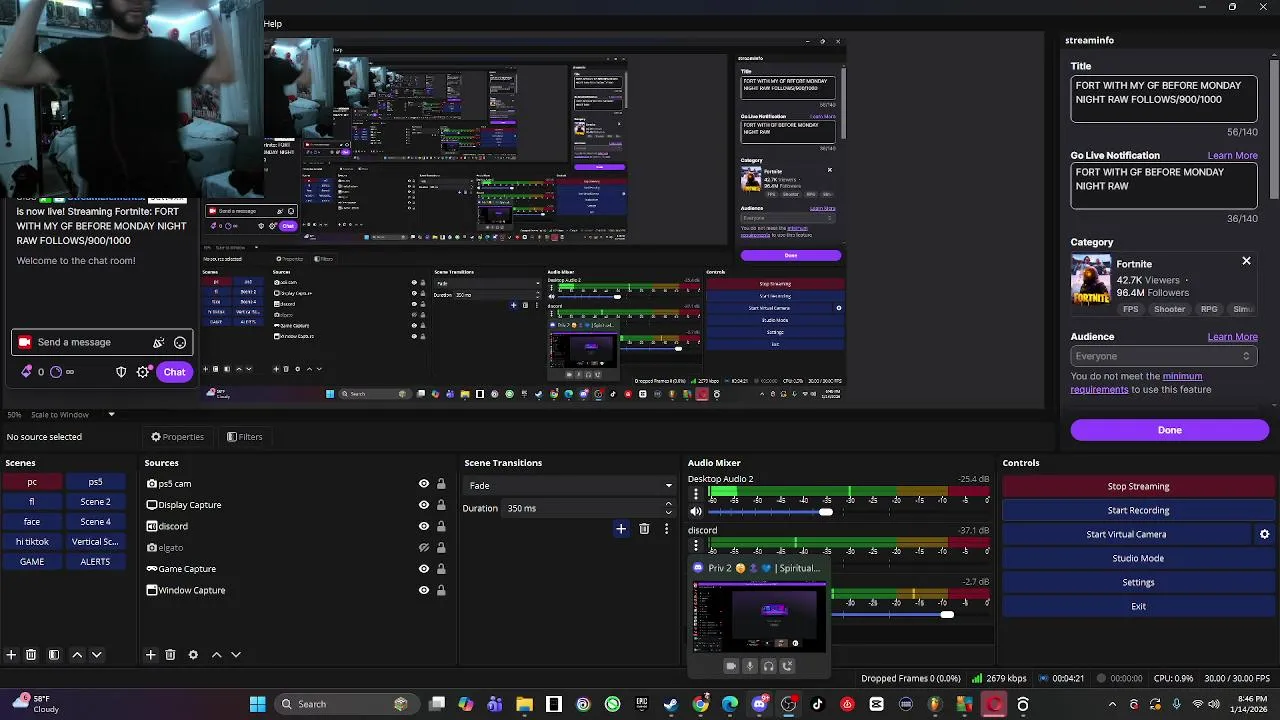This screenshot has width=1280, height=720.
Task: Click Stop Streaming button
Action: tap(1138, 486)
